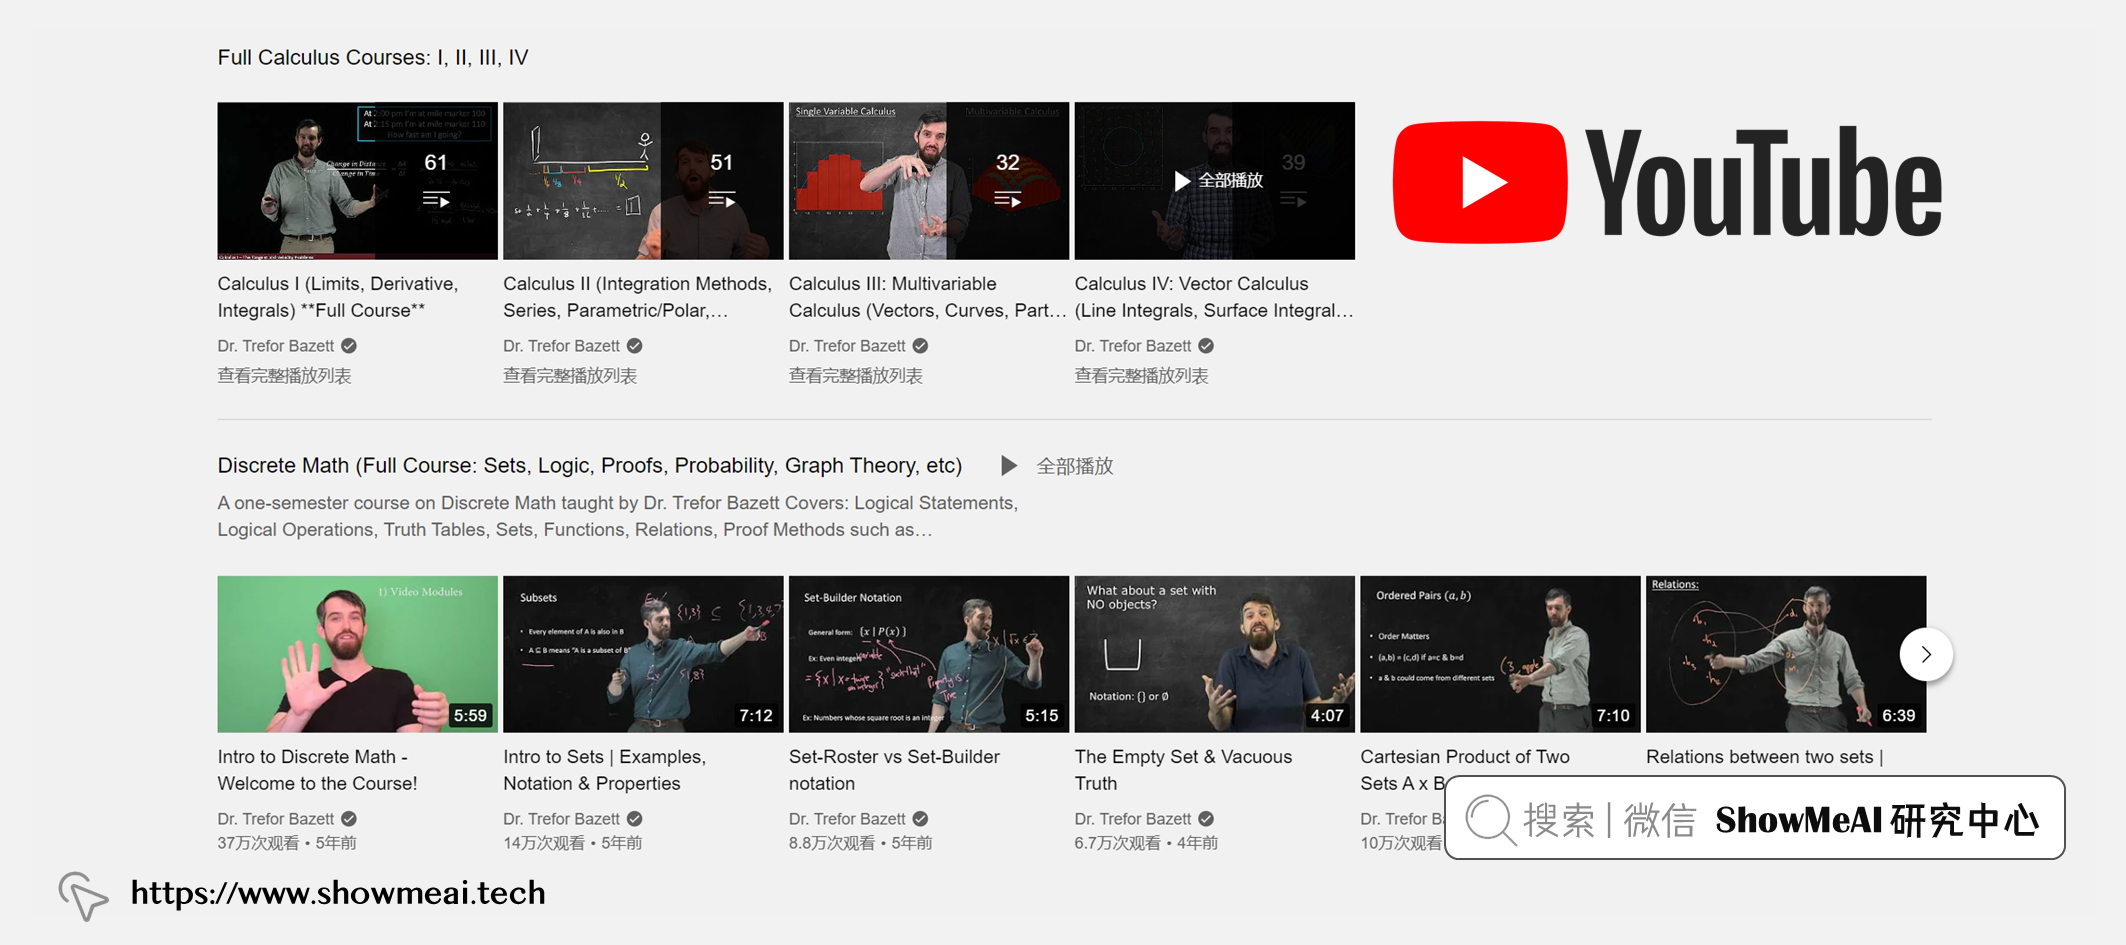Image resolution: width=2126 pixels, height=945 pixels.
Task: Click verified badge under Calculus III
Action: [x=921, y=346]
